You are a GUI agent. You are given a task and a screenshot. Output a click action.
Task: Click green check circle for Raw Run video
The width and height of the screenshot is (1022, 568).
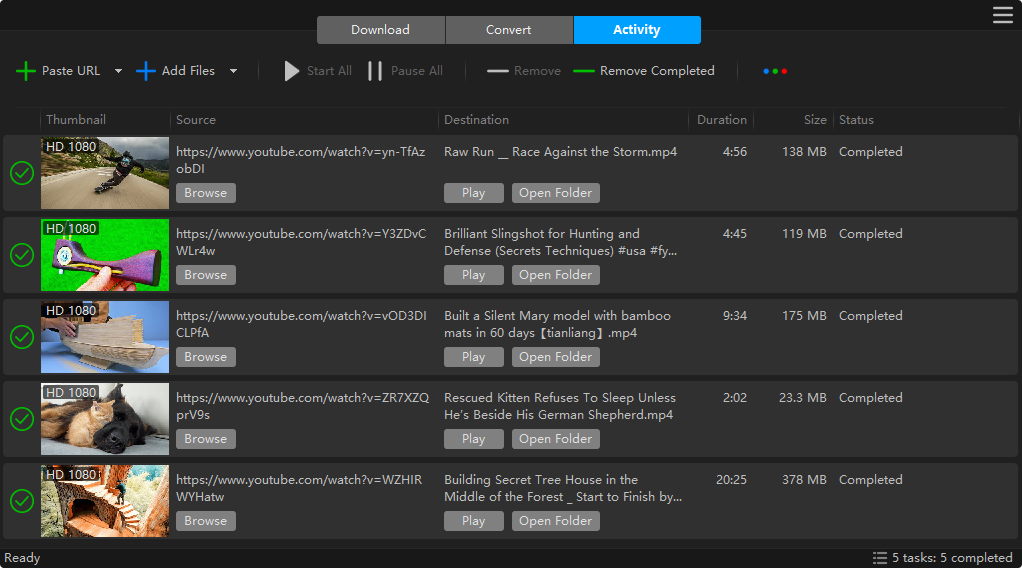click(22, 173)
